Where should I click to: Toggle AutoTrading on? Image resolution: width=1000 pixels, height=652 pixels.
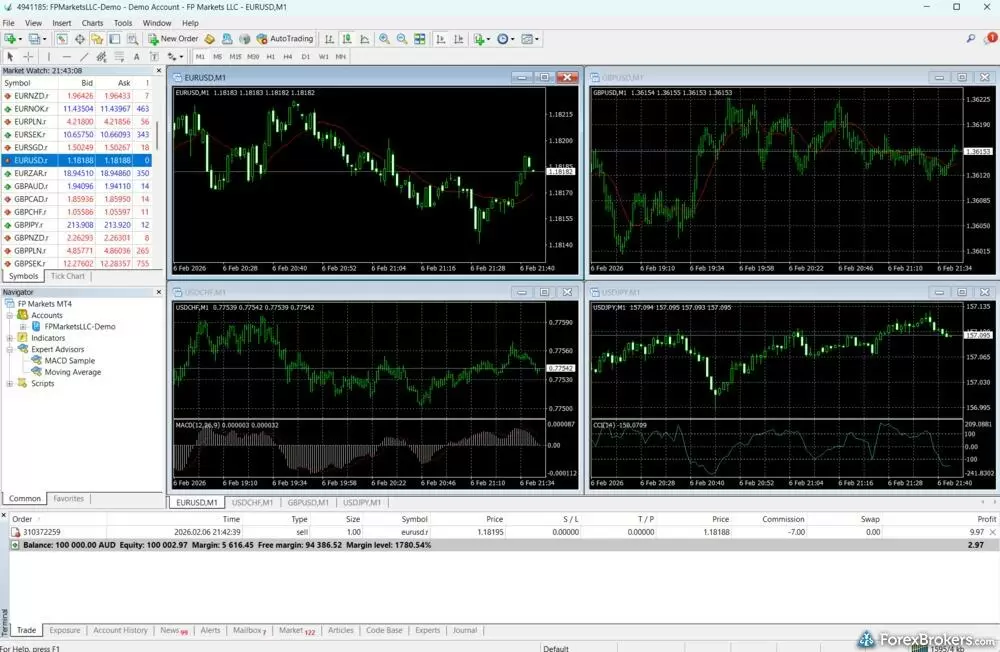click(x=285, y=38)
